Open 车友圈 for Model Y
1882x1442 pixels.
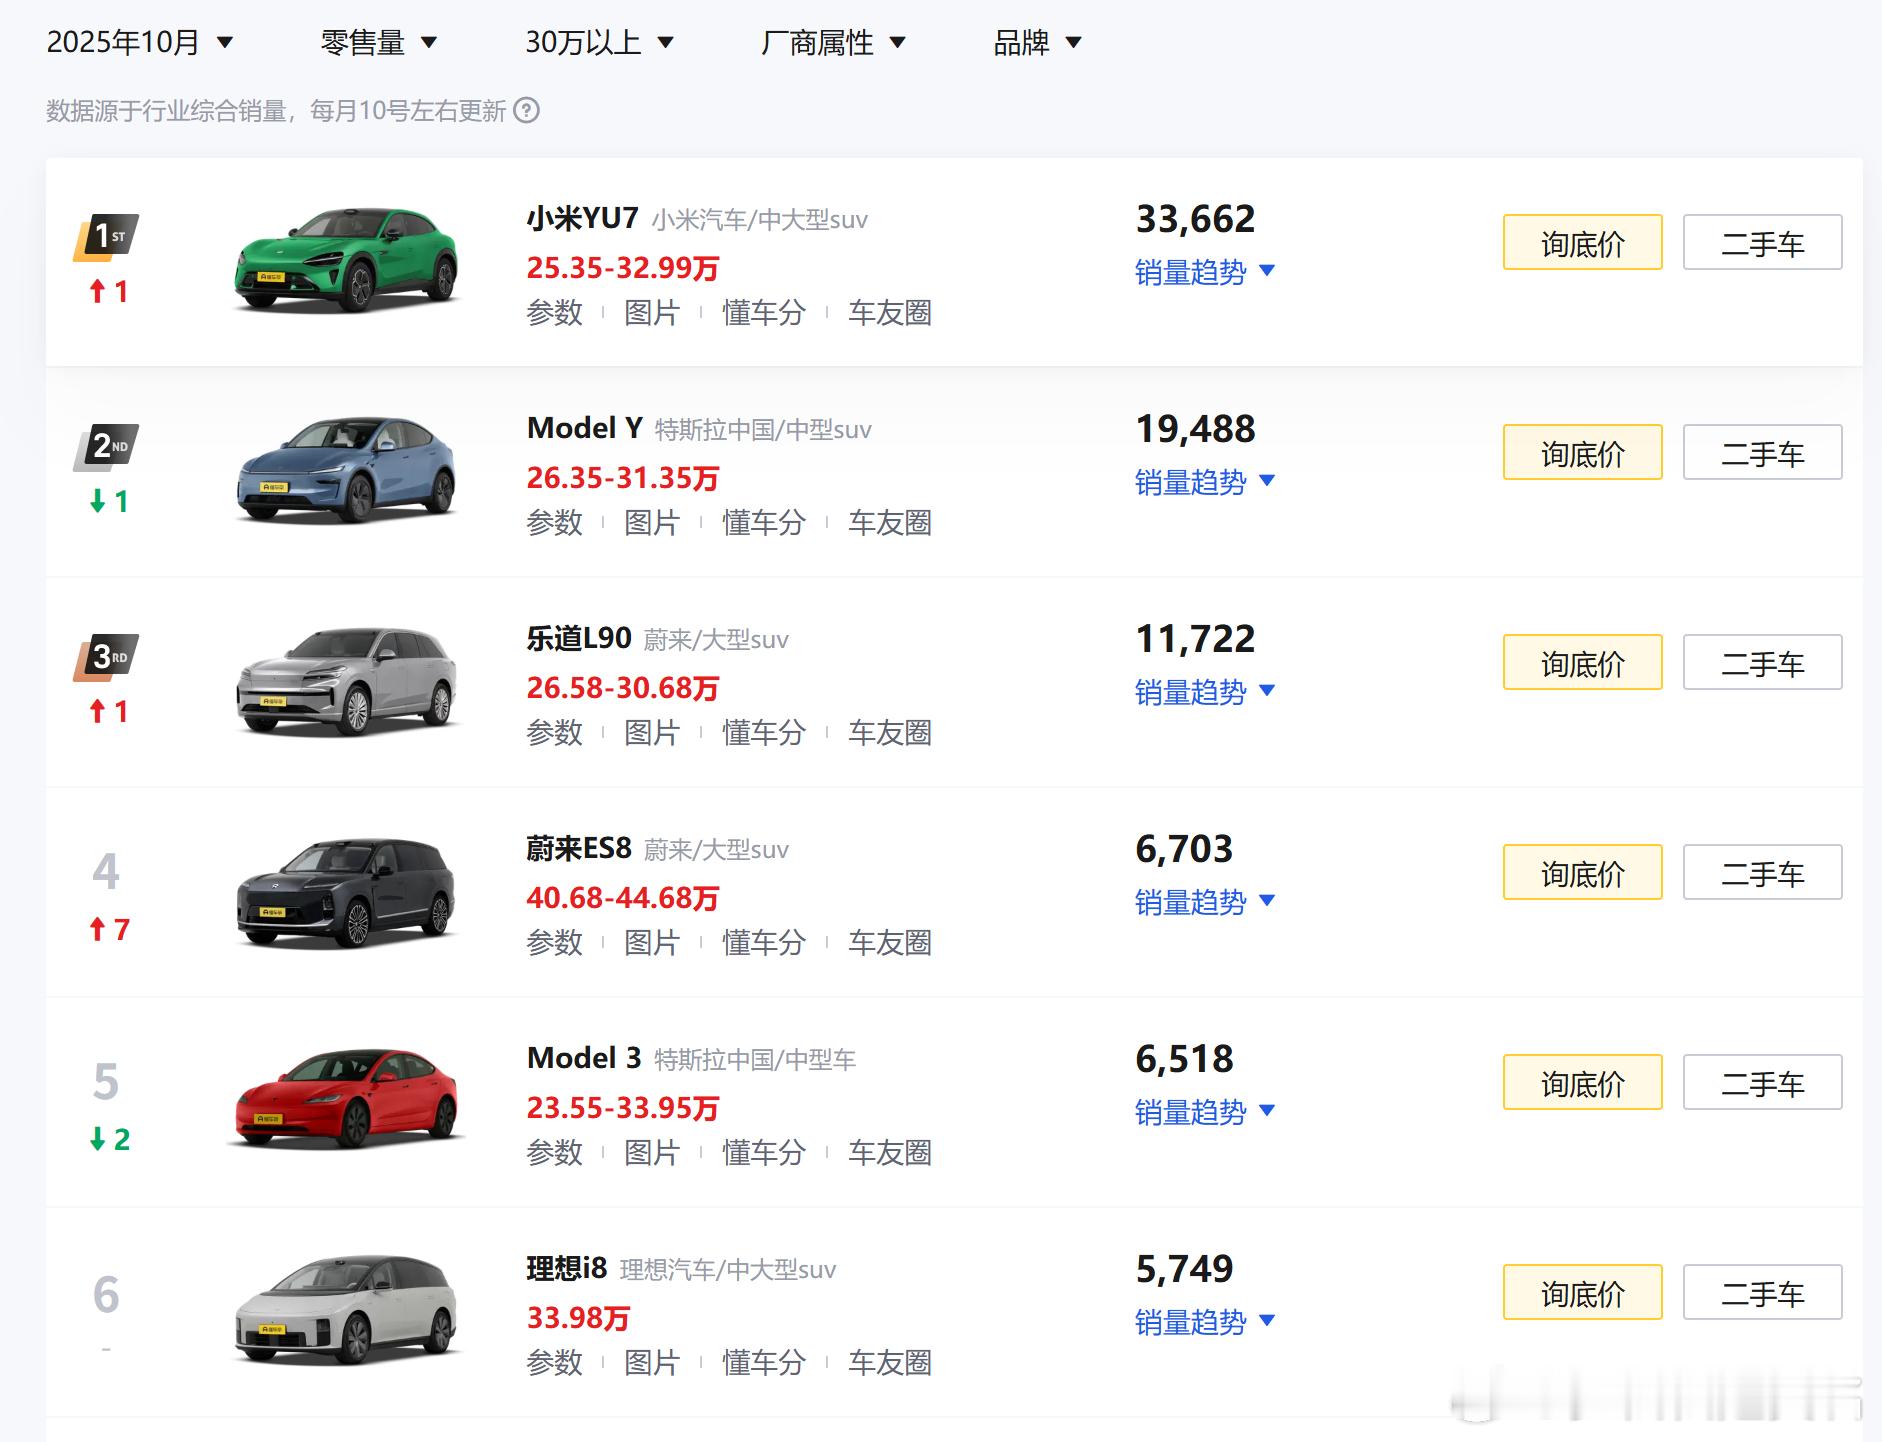[890, 523]
